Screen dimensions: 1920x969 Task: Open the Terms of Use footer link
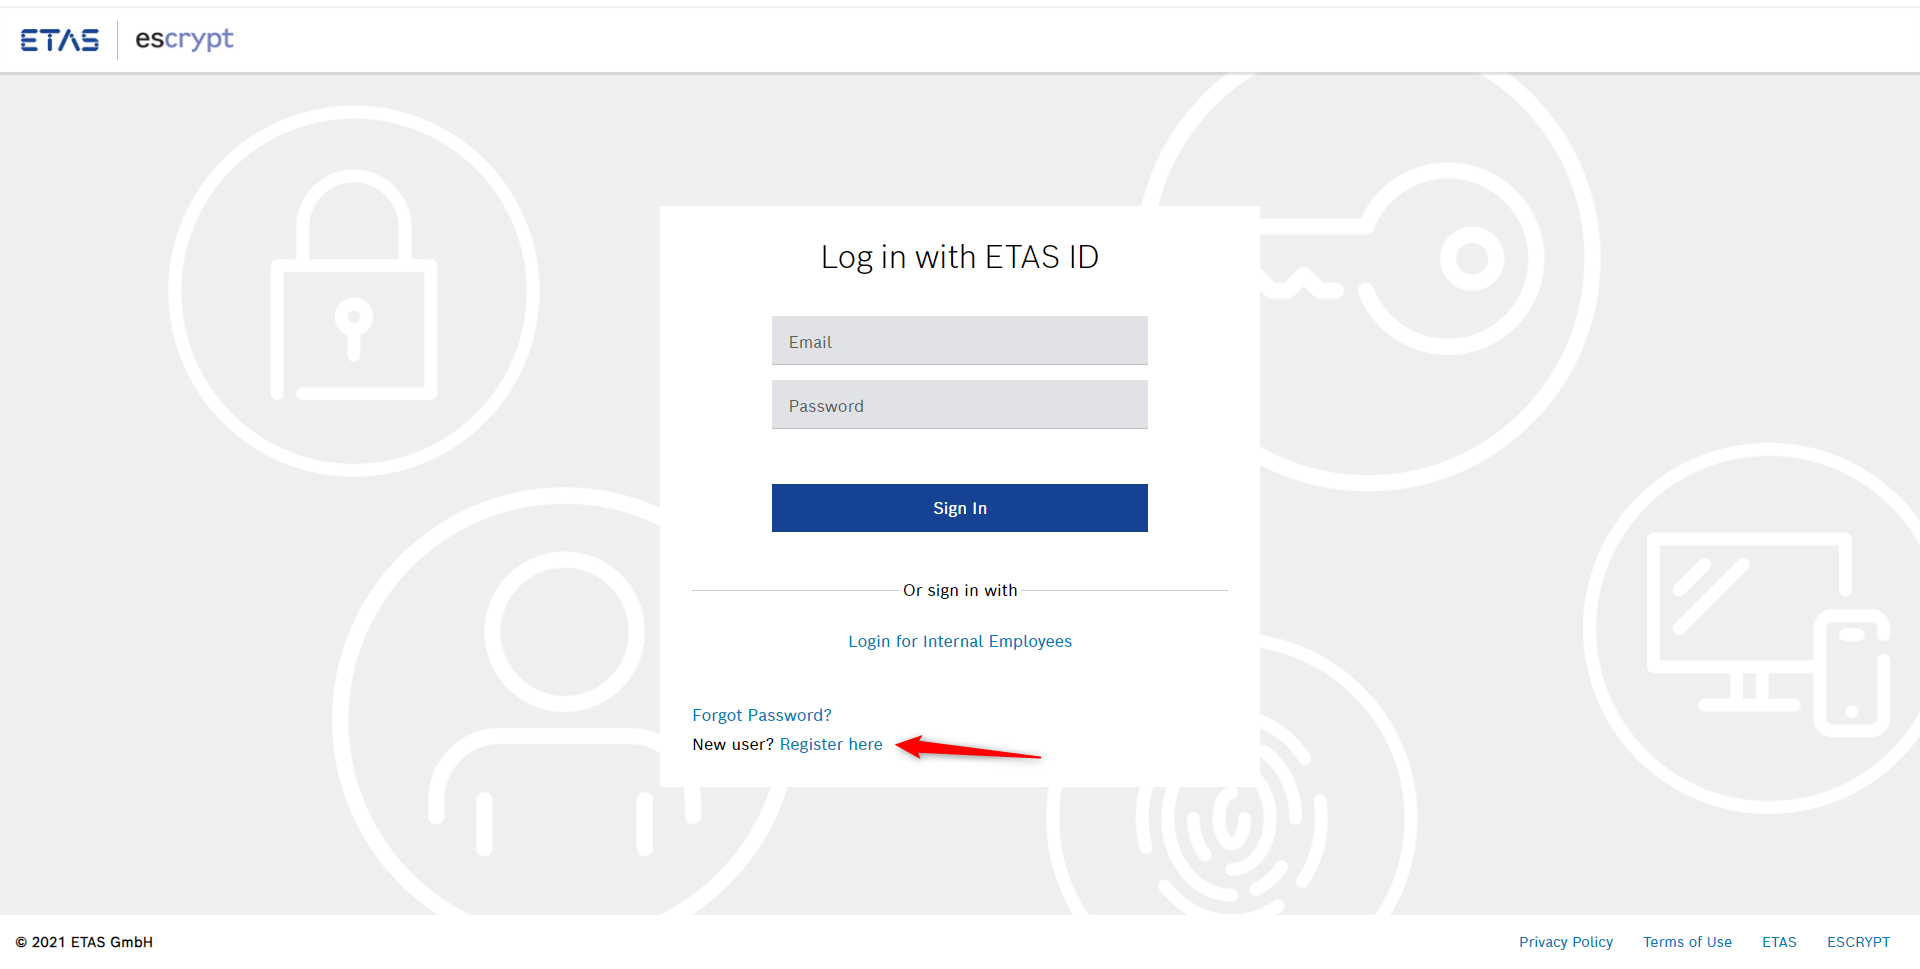coord(1687,942)
